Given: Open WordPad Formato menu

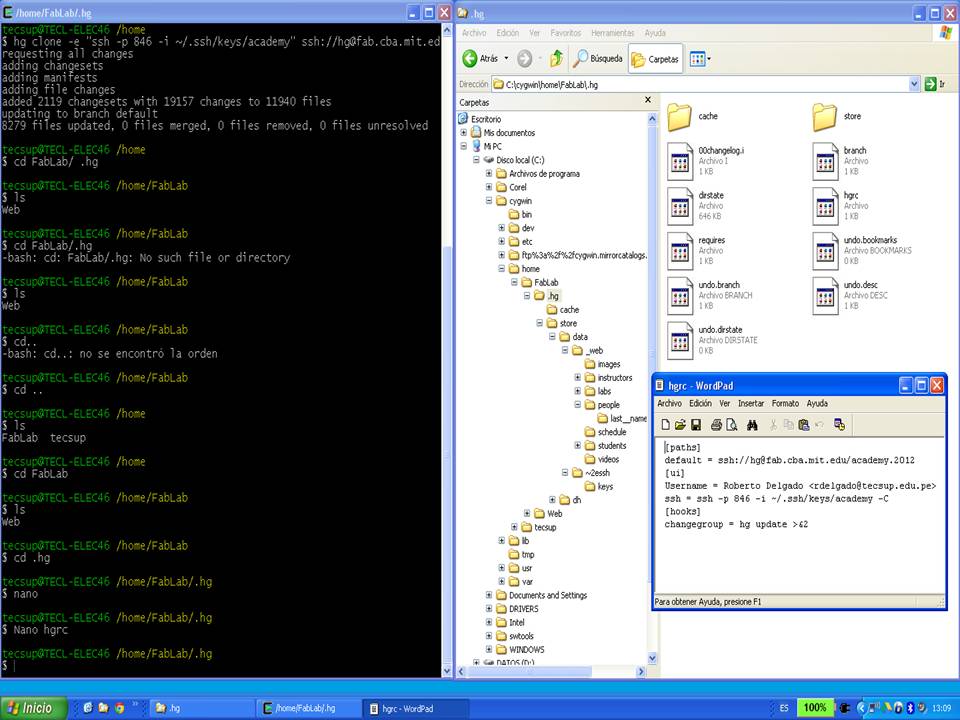Looking at the screenshot, I should 785,403.
